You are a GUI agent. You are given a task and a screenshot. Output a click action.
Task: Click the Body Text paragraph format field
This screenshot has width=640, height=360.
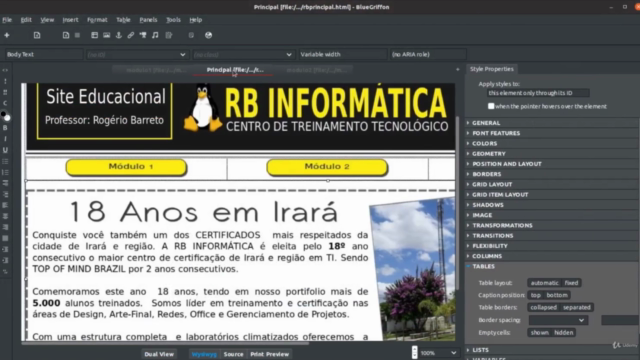(x=43, y=54)
